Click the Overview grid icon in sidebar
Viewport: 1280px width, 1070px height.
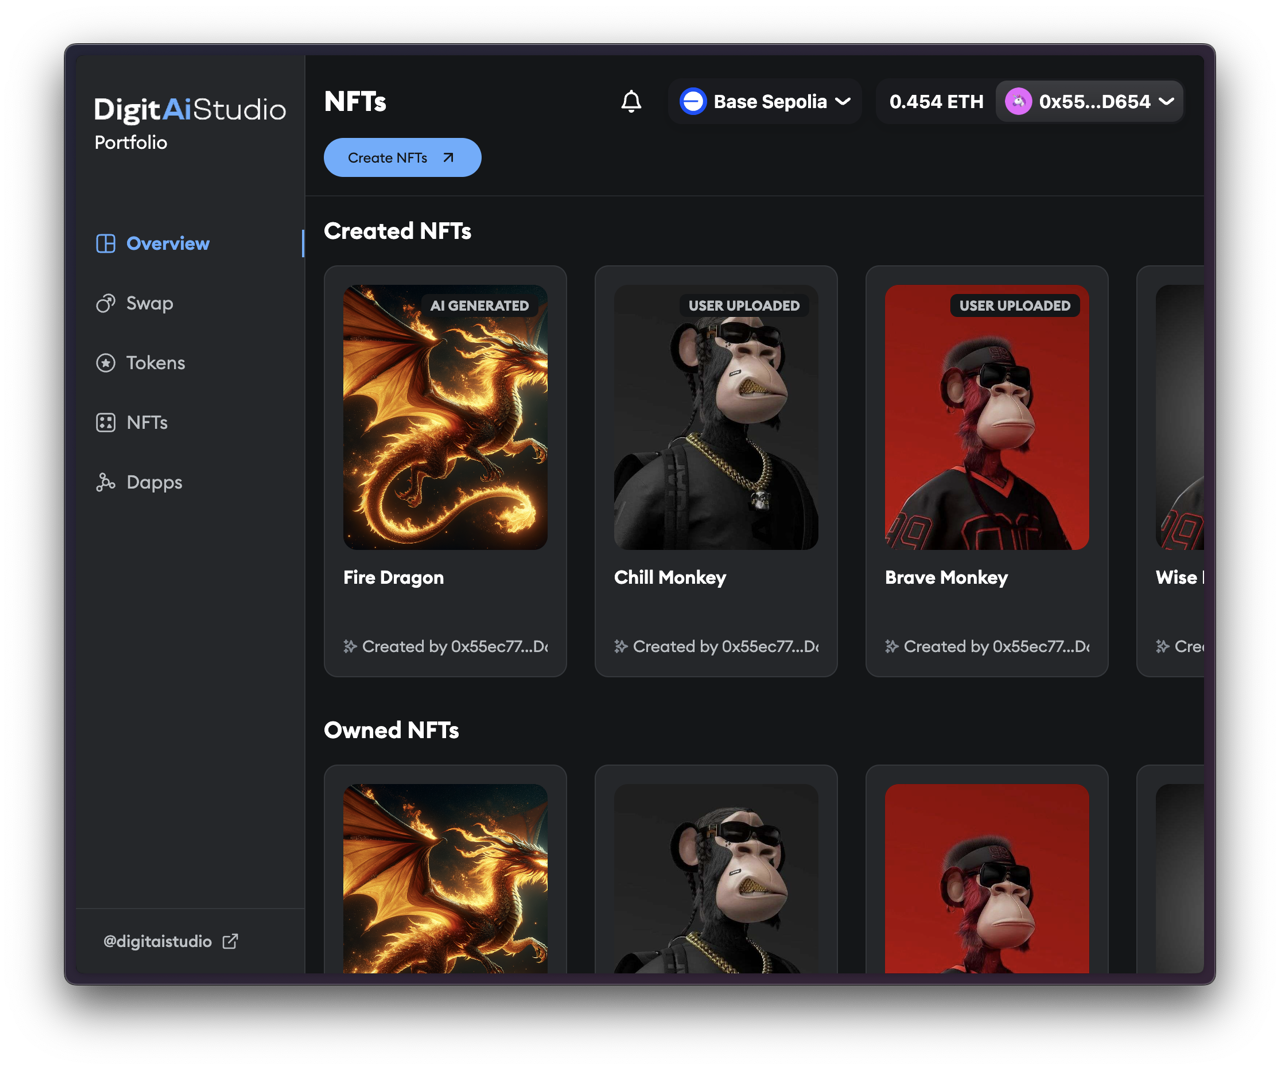[105, 244]
